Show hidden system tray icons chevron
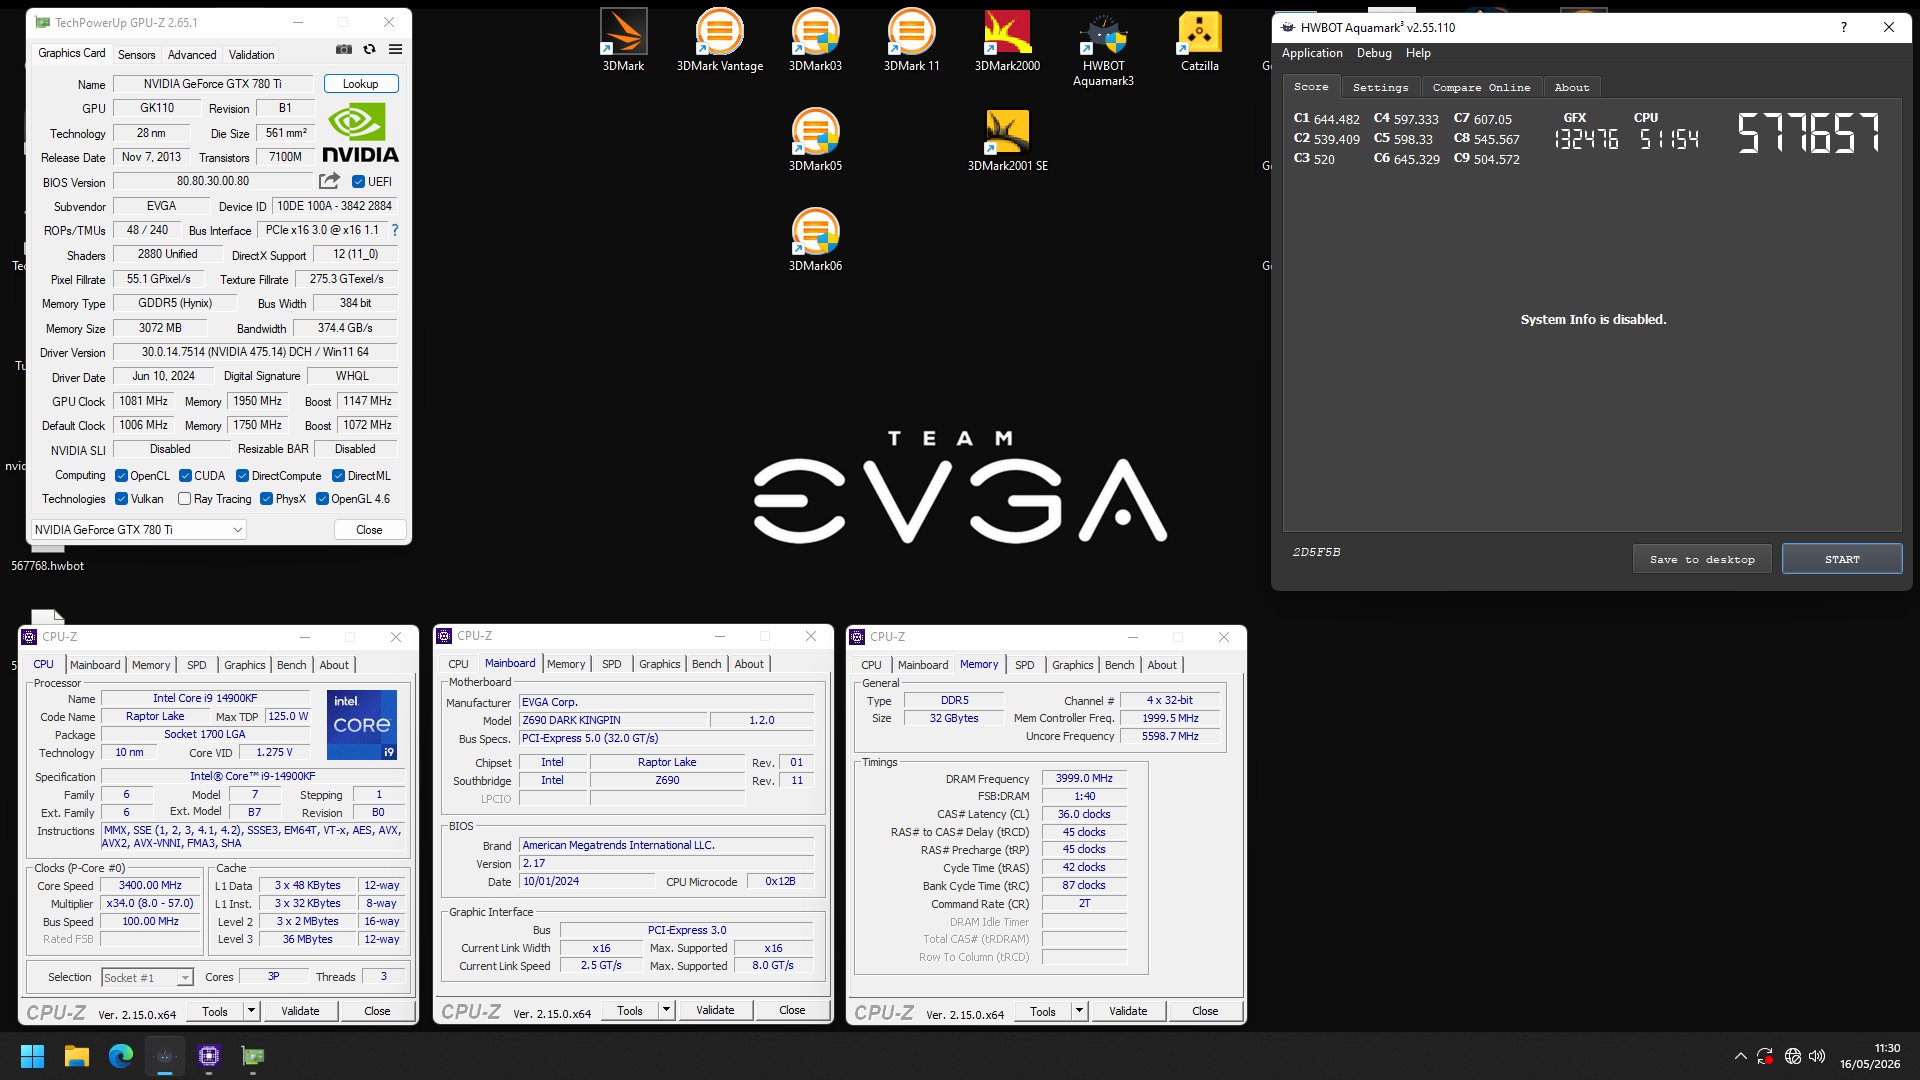The height and width of the screenshot is (1080, 1920). [x=1740, y=1056]
